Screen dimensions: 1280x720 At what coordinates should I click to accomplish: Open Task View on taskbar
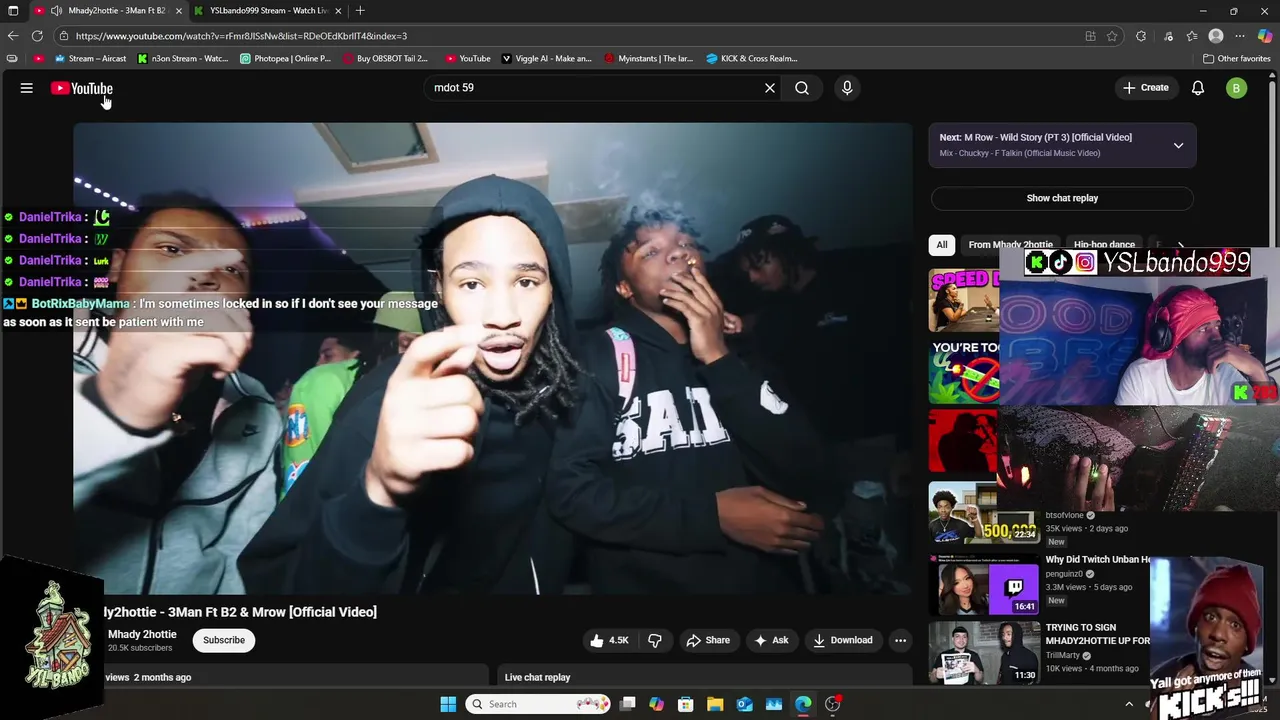click(x=627, y=704)
